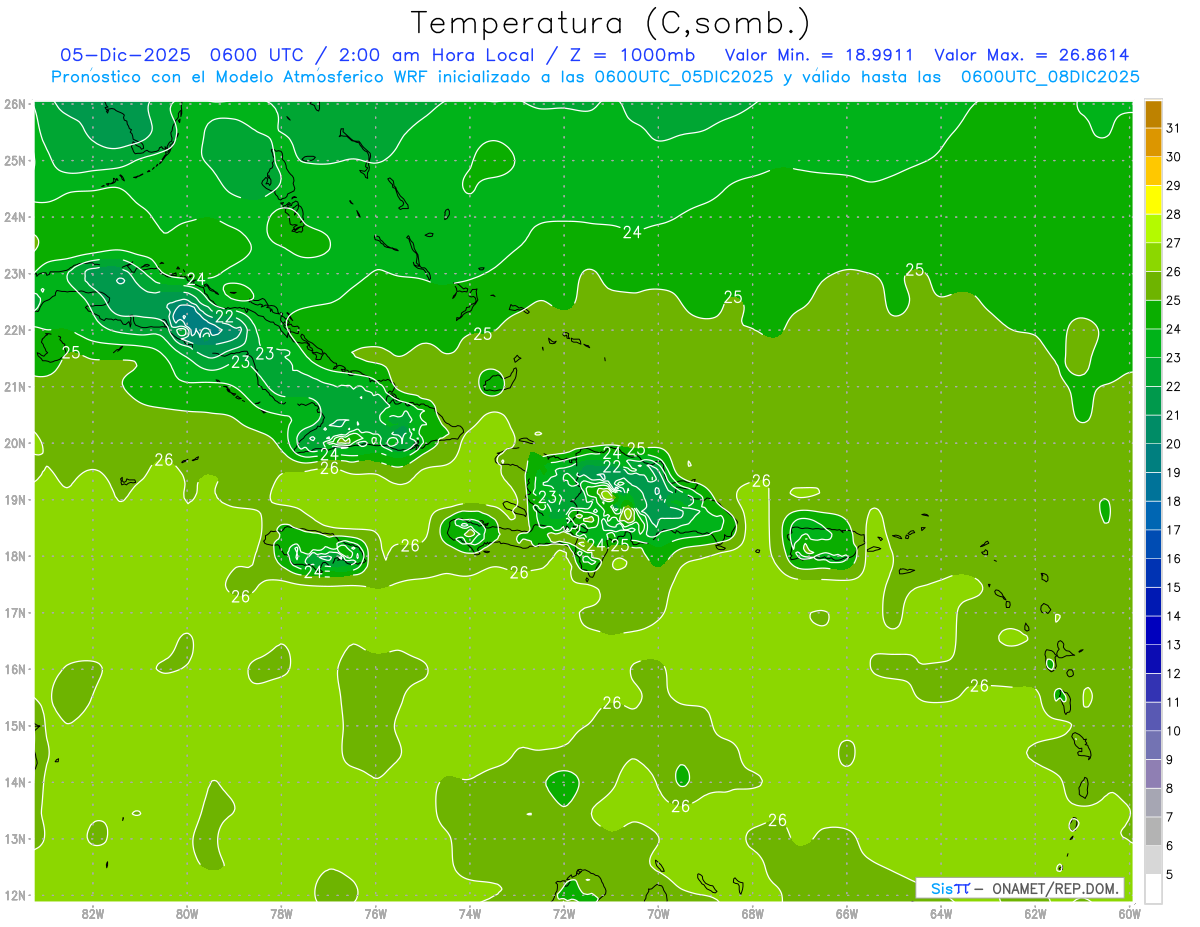Click the color bar label 17

click(x=1174, y=529)
